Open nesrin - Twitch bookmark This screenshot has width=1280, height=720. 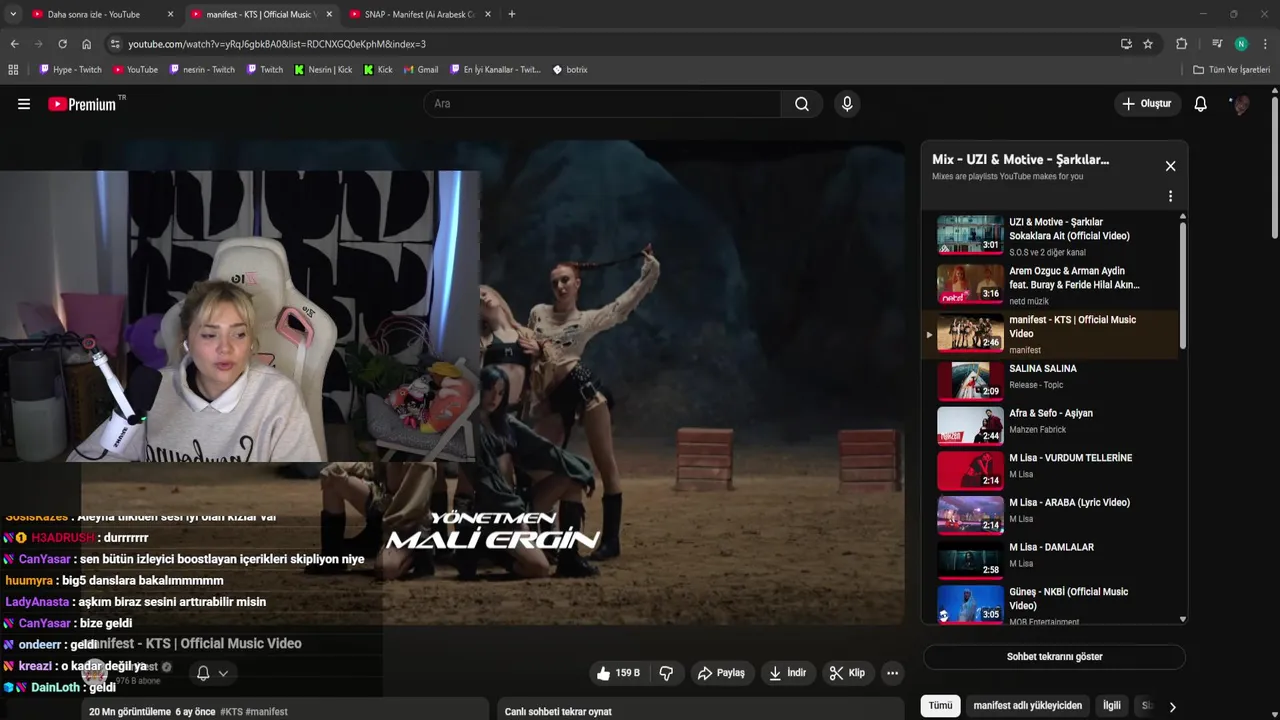pyautogui.click(x=202, y=70)
